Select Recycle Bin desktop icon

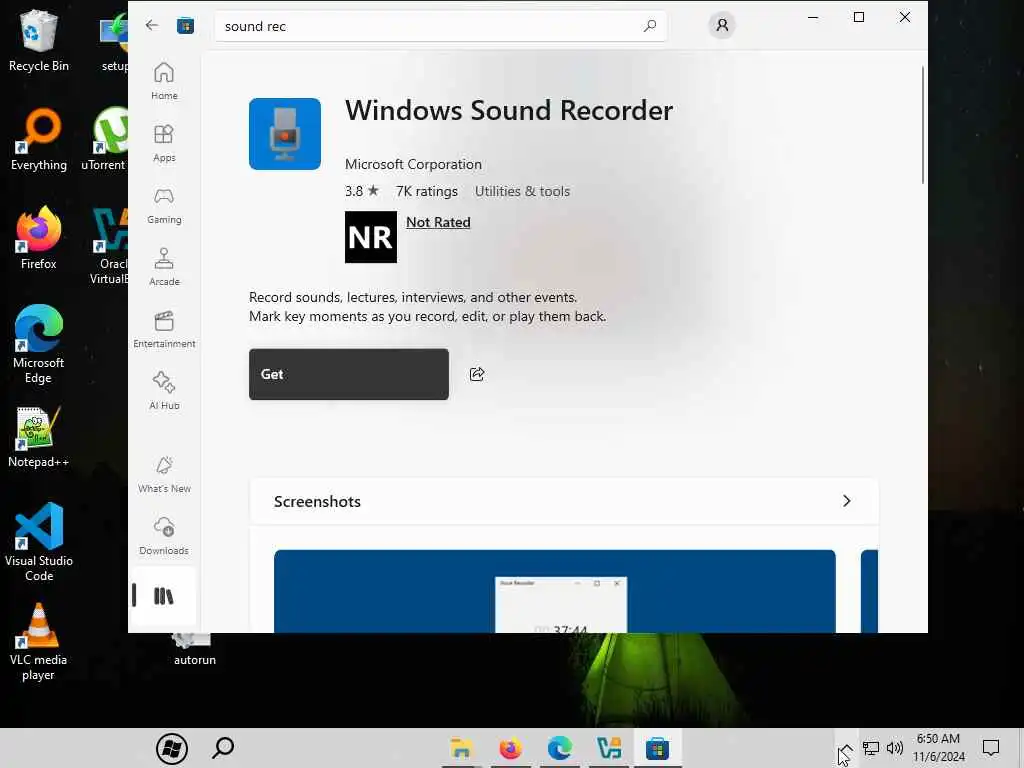[39, 41]
